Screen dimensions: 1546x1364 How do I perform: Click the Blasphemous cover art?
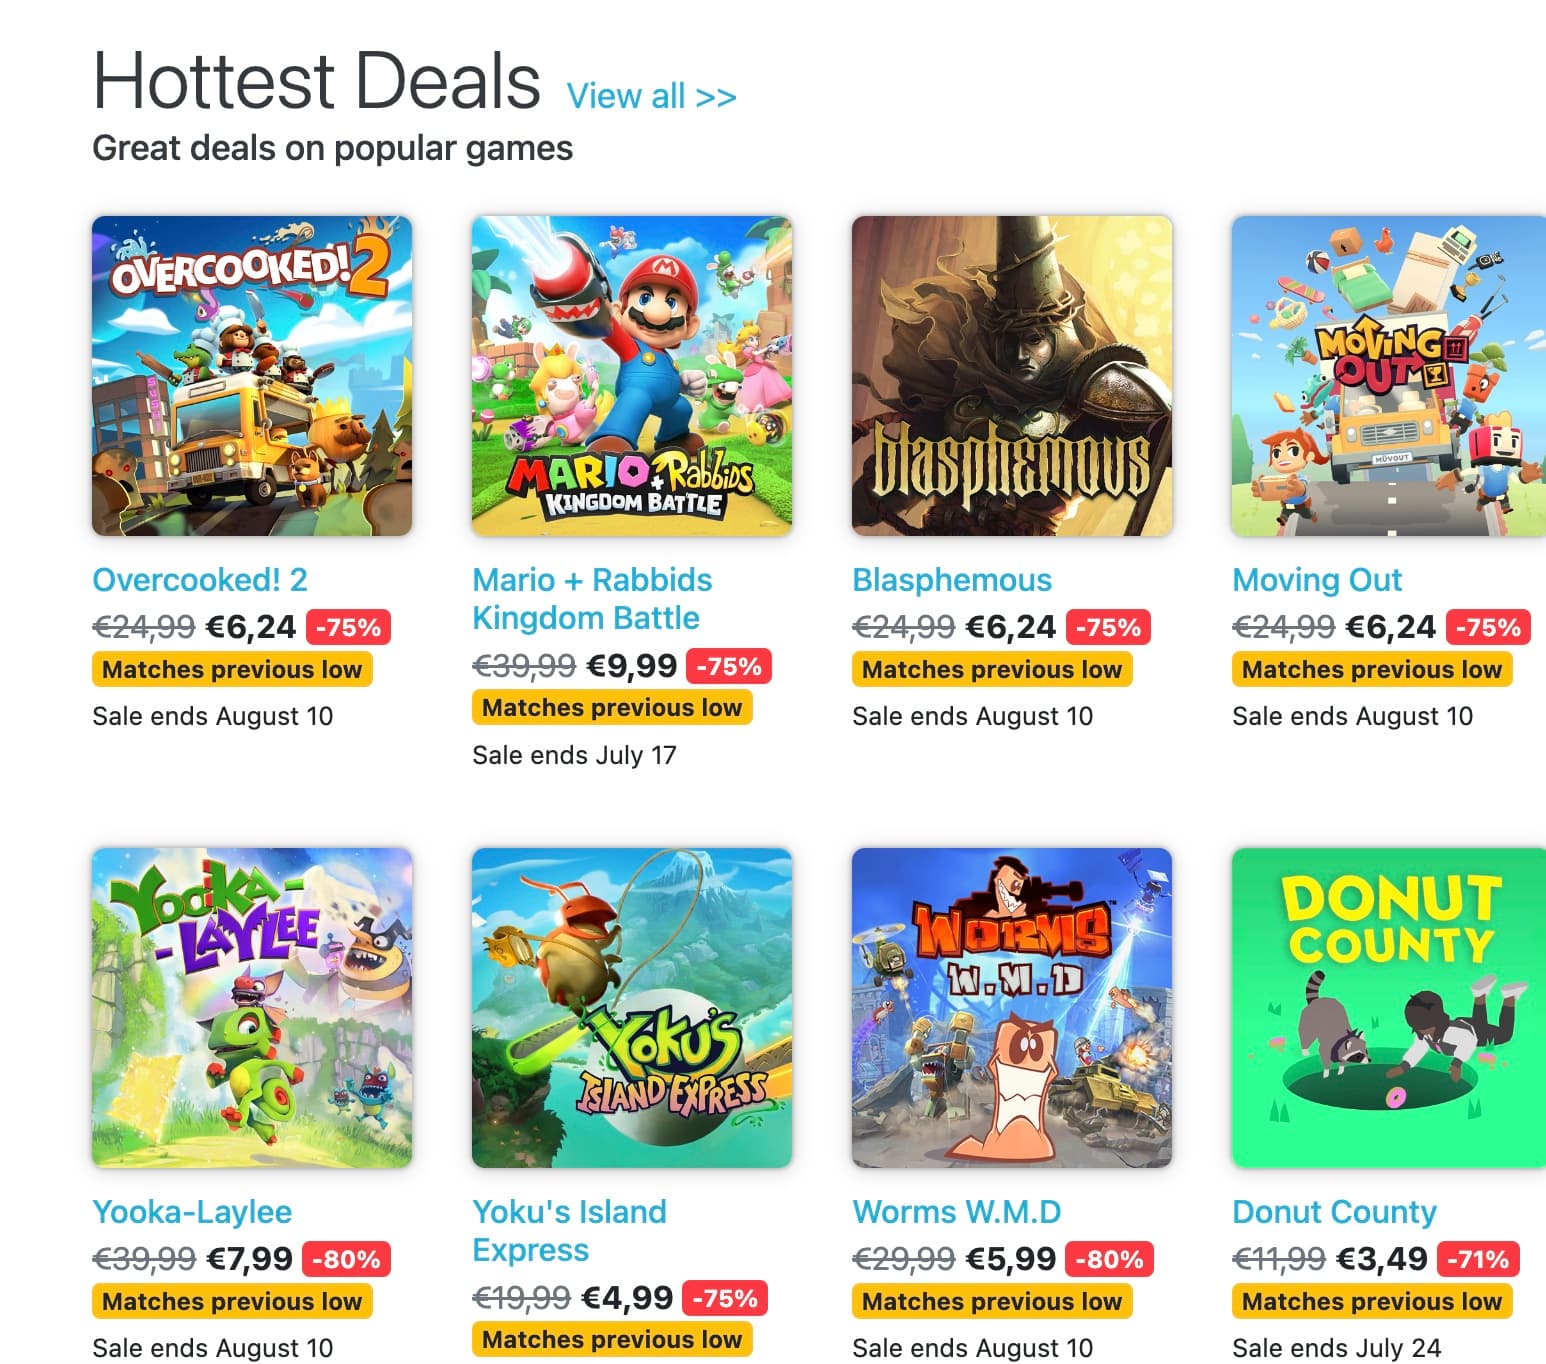click(1011, 376)
